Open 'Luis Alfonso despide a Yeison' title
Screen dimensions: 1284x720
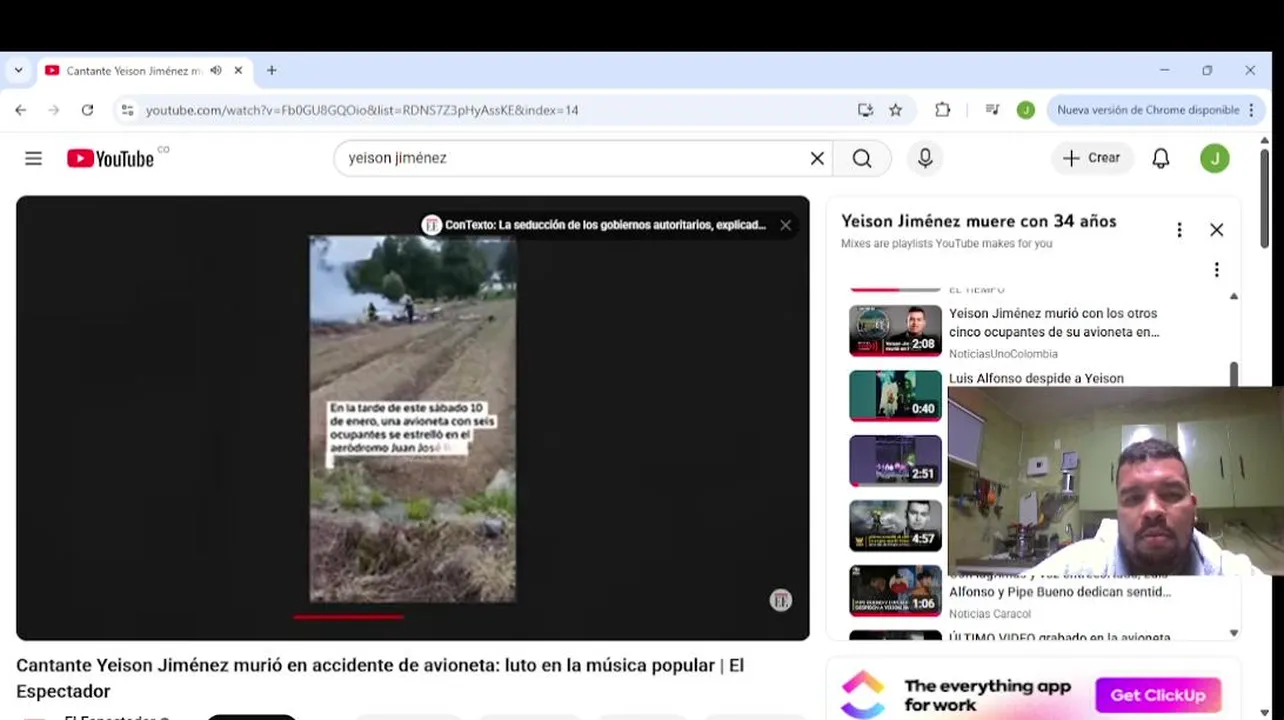click(1036, 378)
